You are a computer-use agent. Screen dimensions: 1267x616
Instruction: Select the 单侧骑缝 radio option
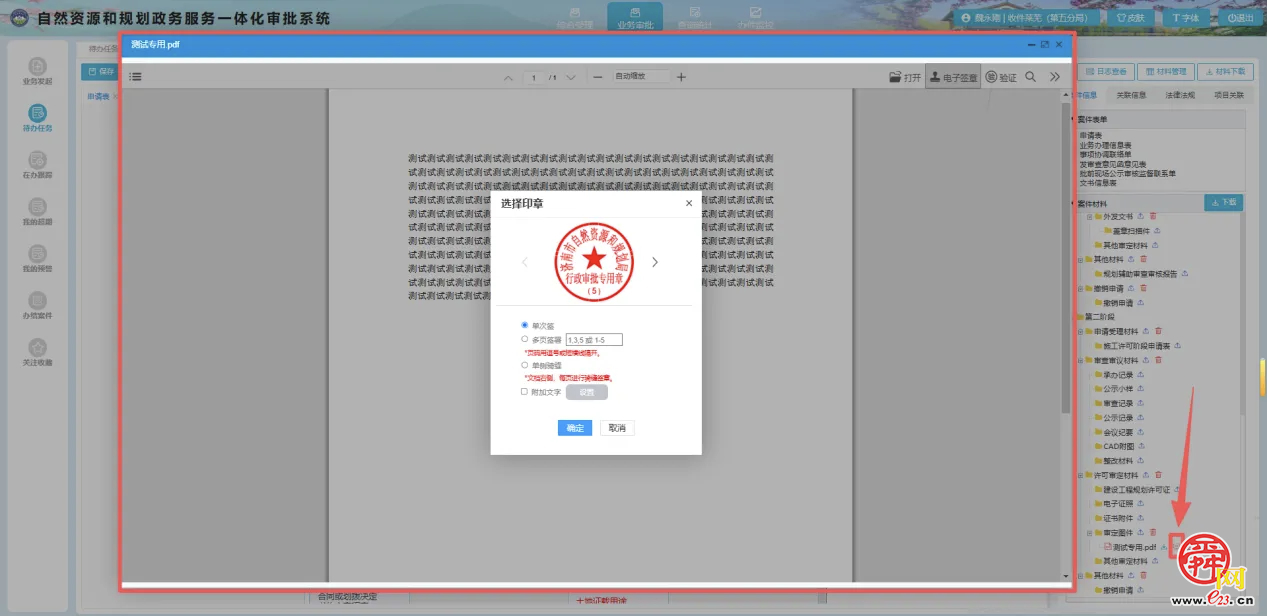point(525,365)
